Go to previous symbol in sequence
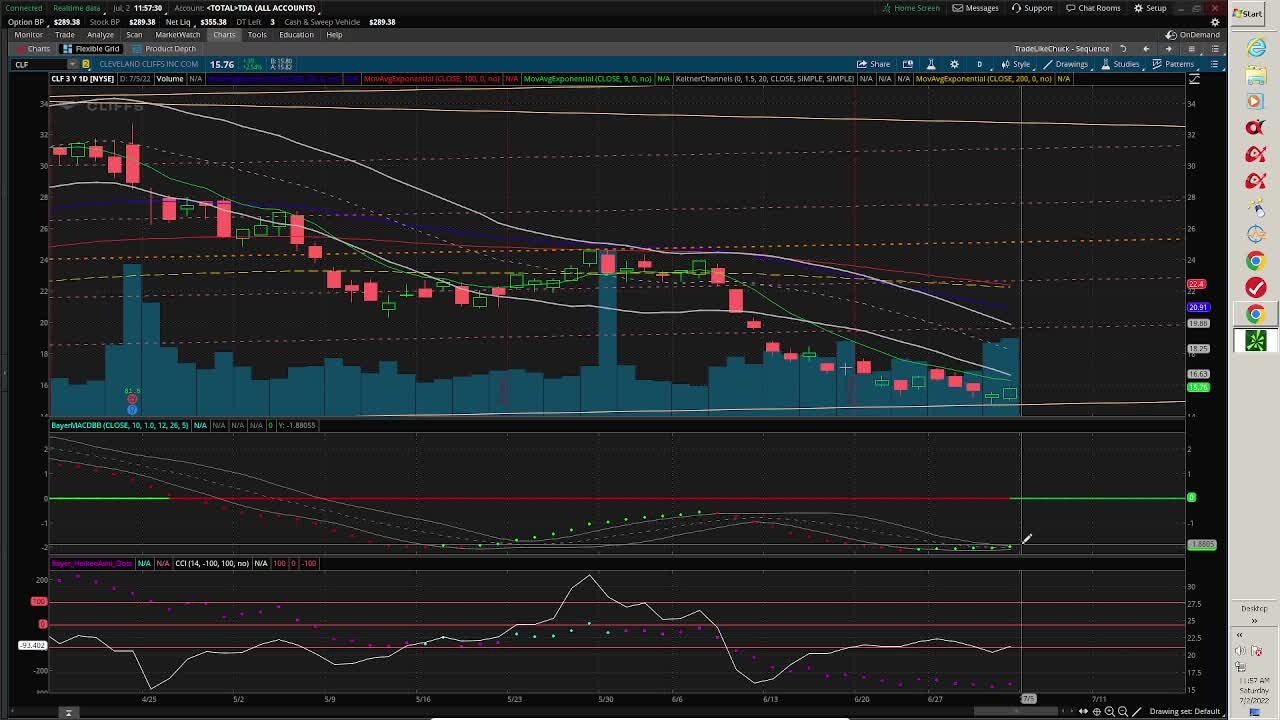 coord(1146,49)
